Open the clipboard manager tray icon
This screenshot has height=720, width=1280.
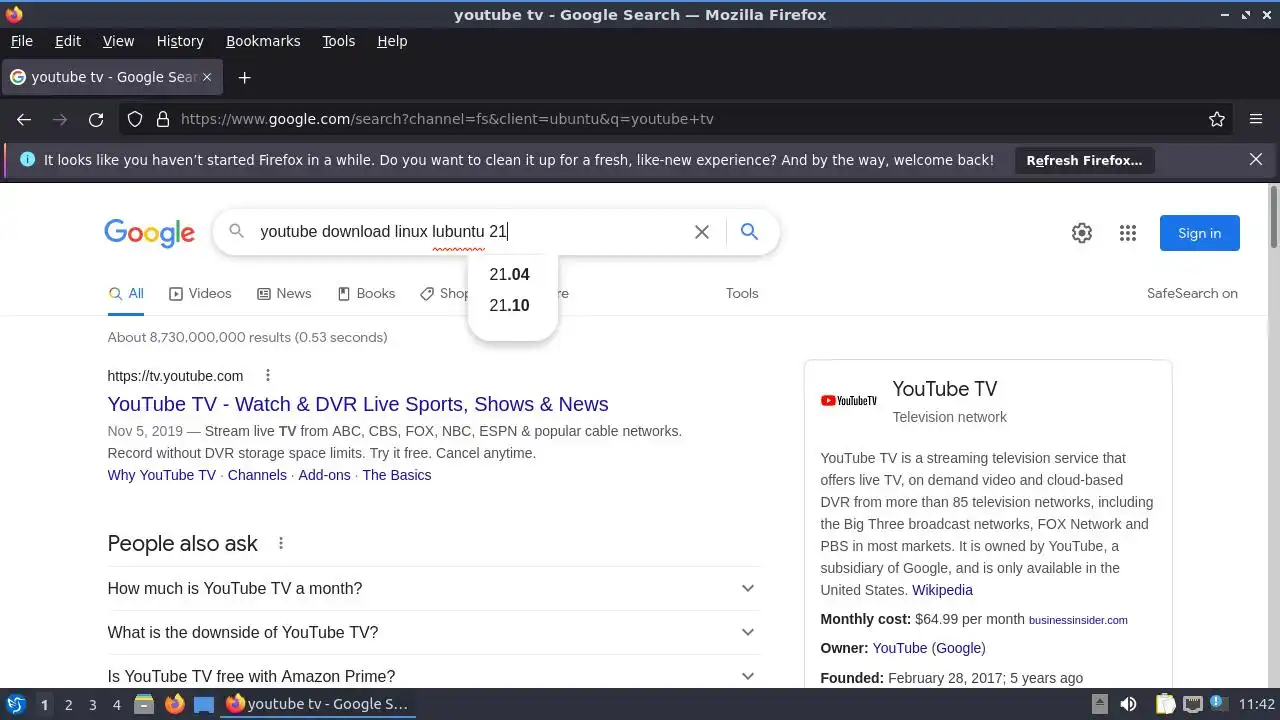click(1165, 704)
